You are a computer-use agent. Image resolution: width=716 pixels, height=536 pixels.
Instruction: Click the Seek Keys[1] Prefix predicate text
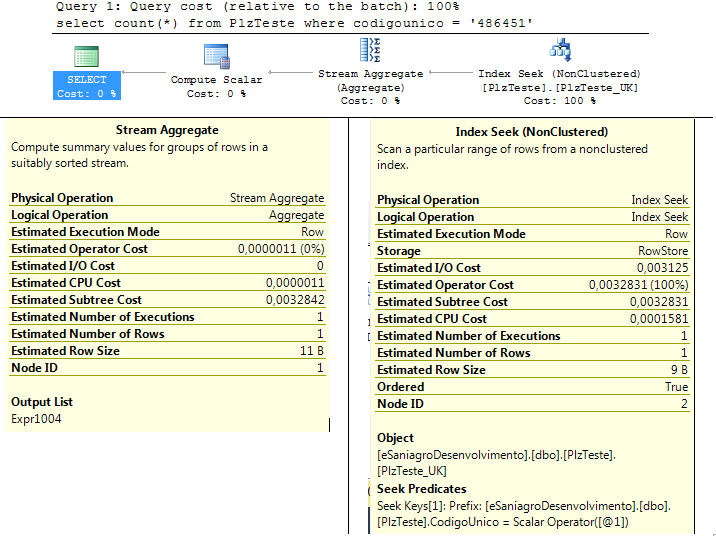[523, 514]
